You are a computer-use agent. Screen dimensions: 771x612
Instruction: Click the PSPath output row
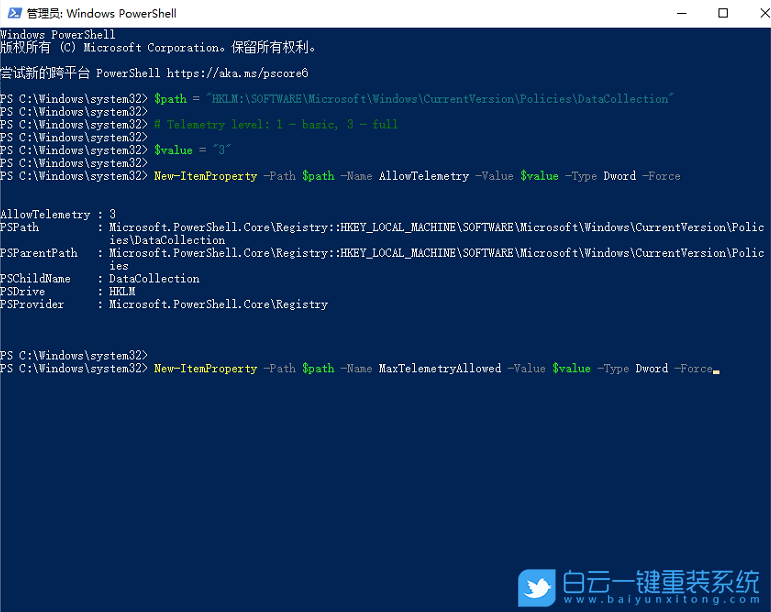click(382, 233)
